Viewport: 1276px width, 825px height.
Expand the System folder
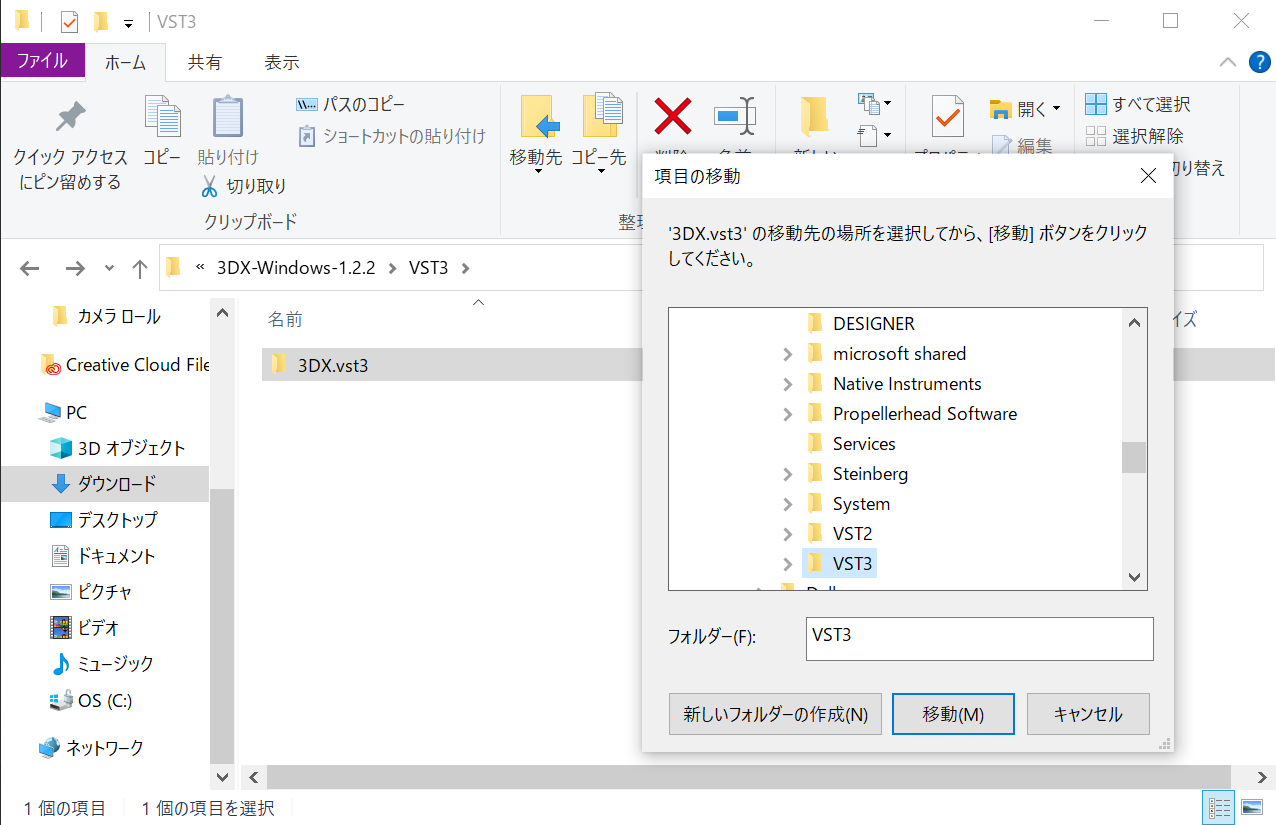click(x=788, y=504)
